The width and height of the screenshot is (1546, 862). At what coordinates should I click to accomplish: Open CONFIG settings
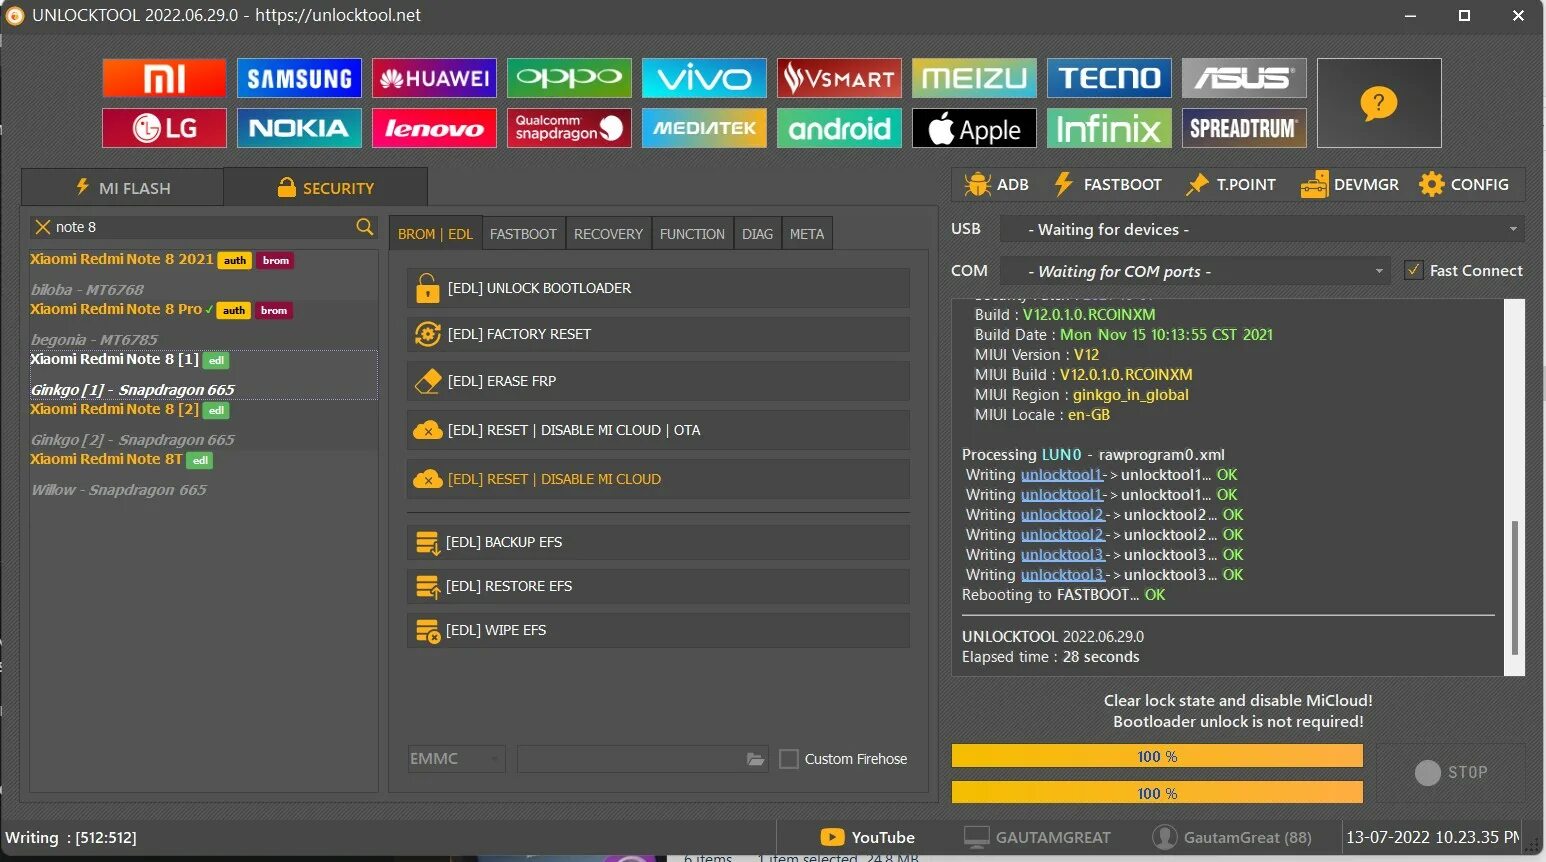pos(1464,184)
